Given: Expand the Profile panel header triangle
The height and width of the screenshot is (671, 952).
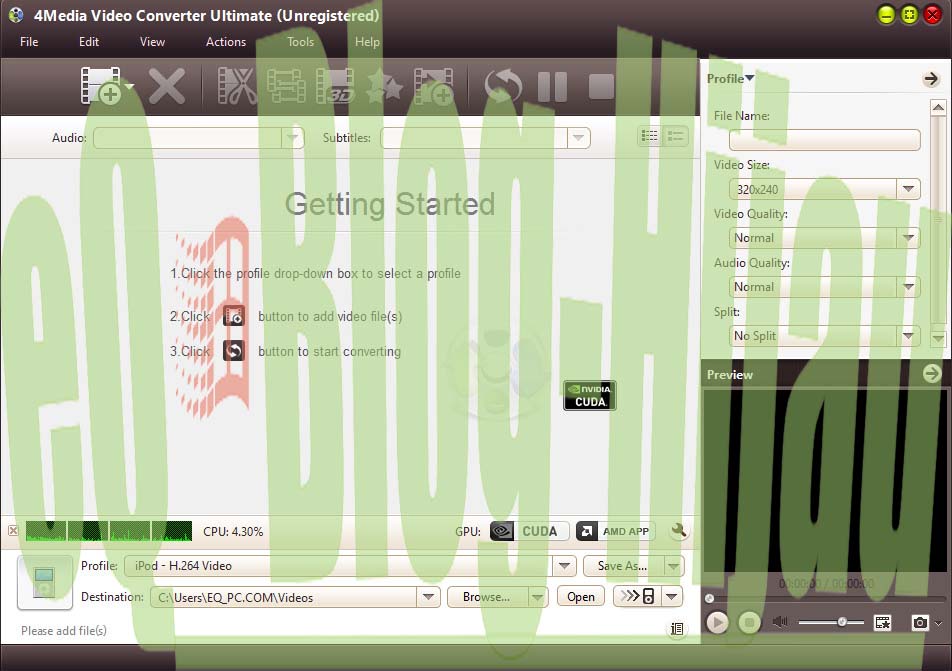Looking at the screenshot, I should [x=749, y=78].
